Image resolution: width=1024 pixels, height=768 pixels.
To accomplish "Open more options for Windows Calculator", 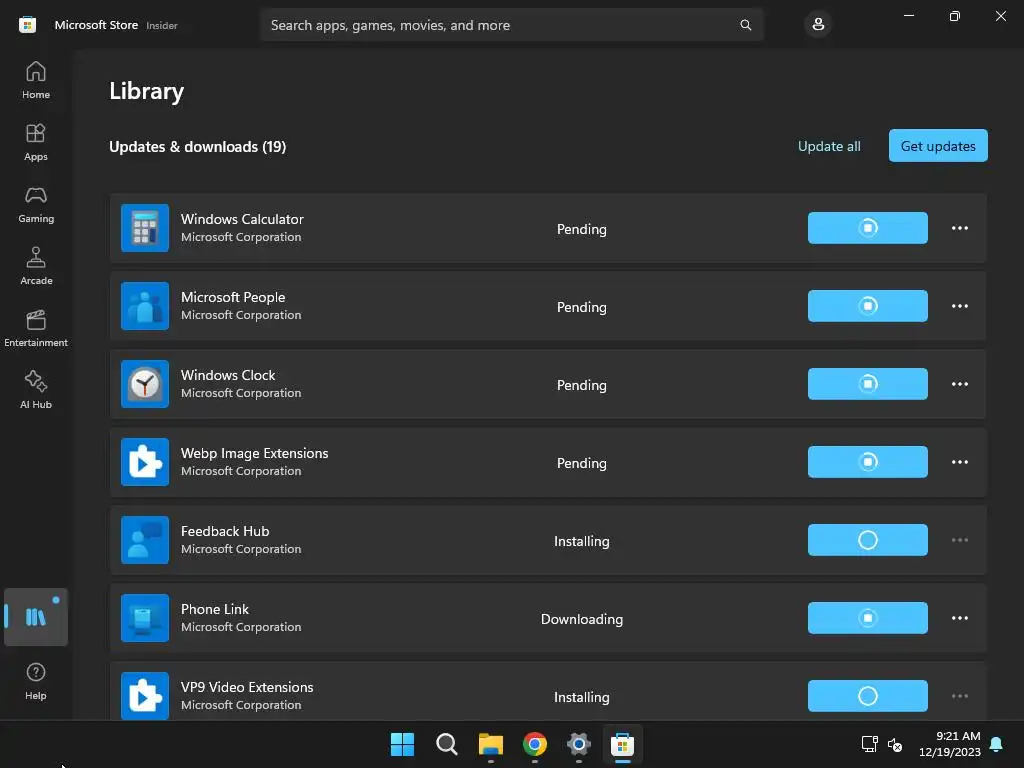I will pyautogui.click(x=959, y=228).
